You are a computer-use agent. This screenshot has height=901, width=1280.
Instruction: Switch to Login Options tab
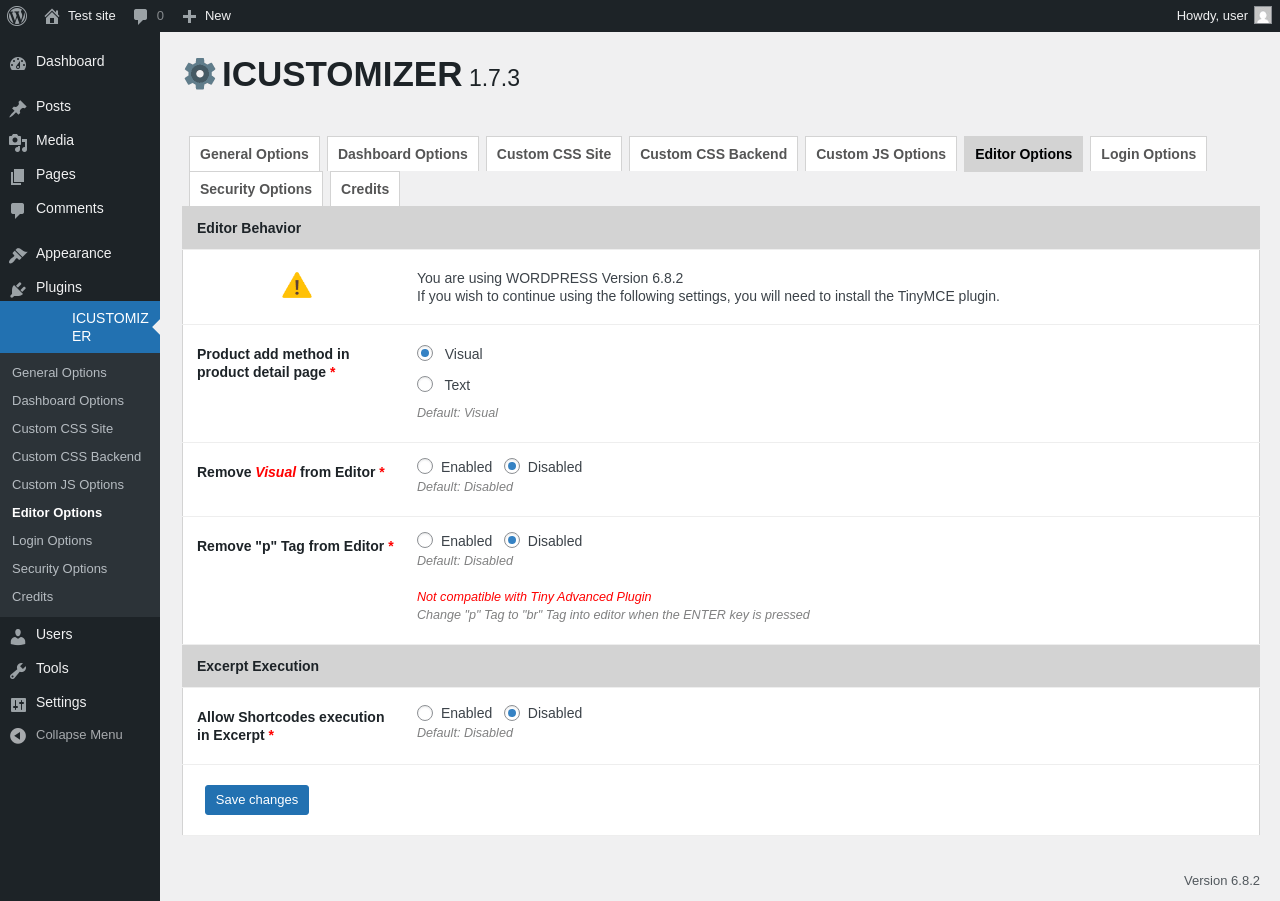[x=1148, y=154]
